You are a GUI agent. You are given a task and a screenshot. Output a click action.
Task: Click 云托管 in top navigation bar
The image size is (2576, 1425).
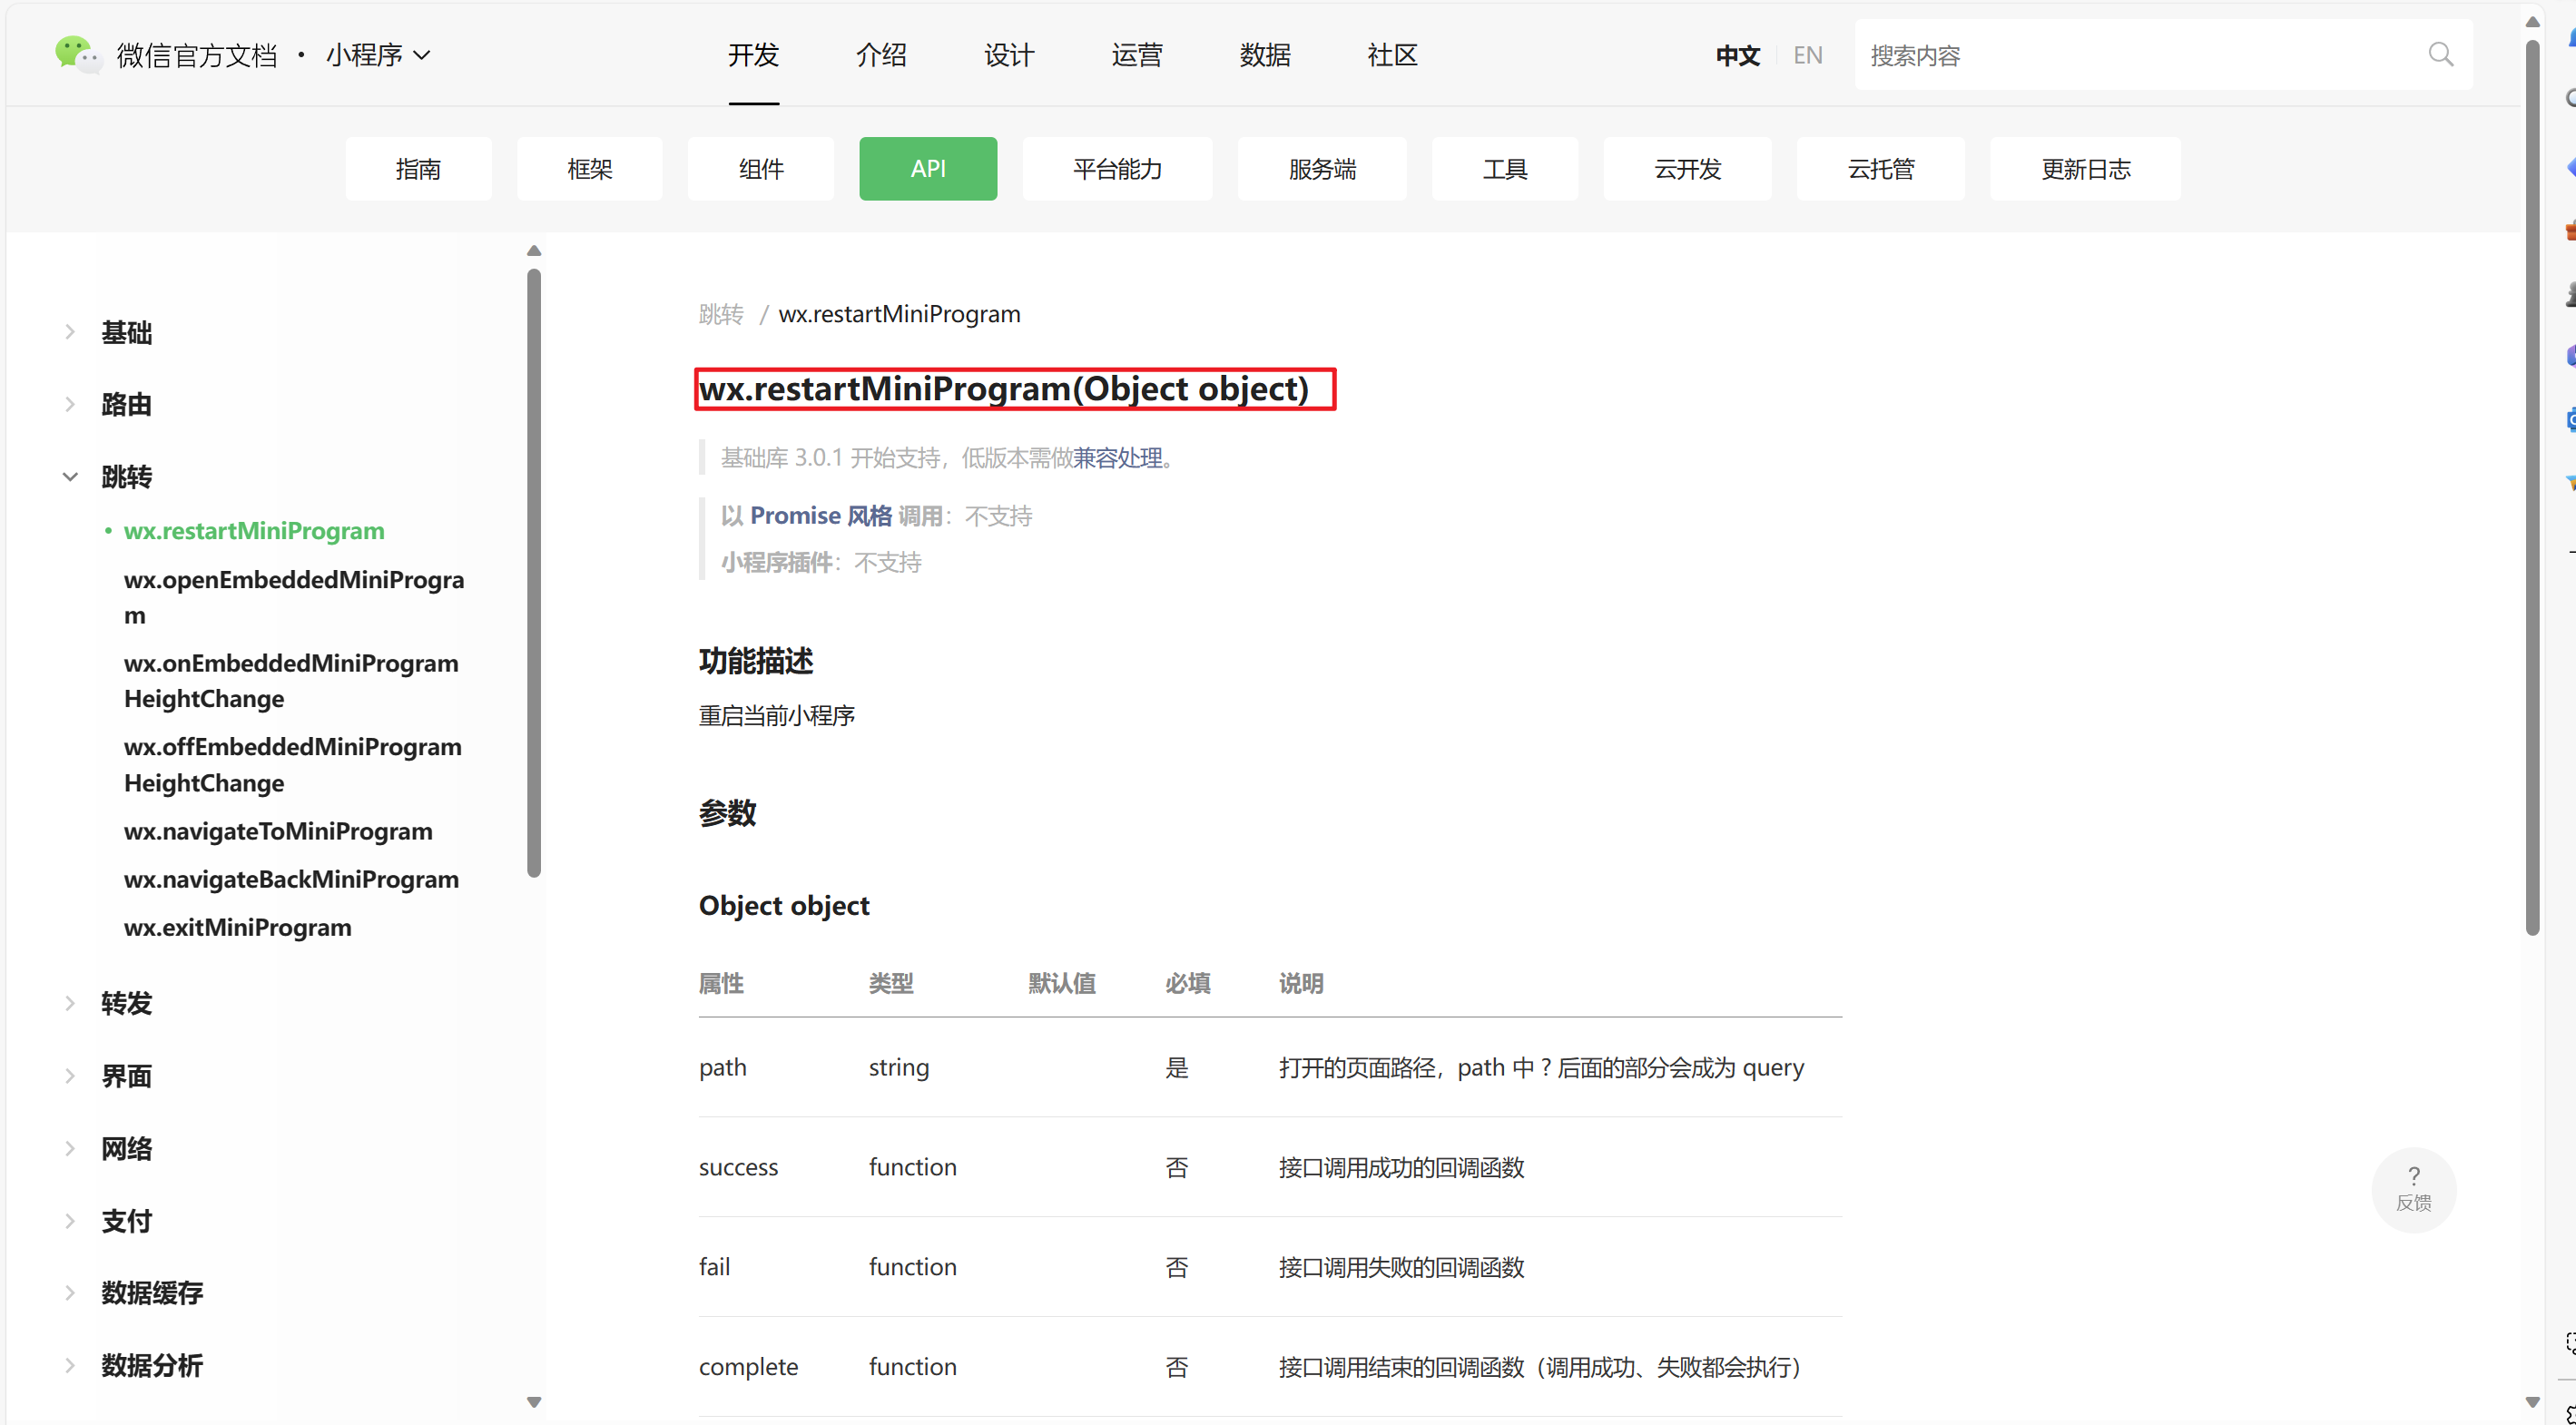click(1881, 169)
